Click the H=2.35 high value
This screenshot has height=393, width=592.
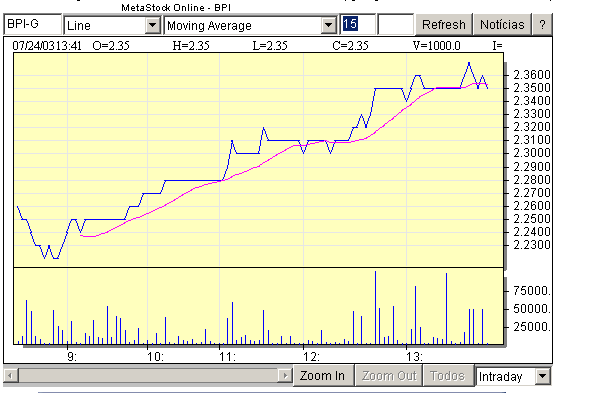tap(191, 46)
